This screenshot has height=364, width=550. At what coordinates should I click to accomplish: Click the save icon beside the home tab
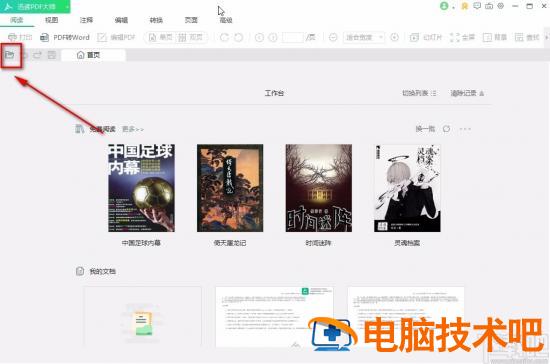[52, 55]
